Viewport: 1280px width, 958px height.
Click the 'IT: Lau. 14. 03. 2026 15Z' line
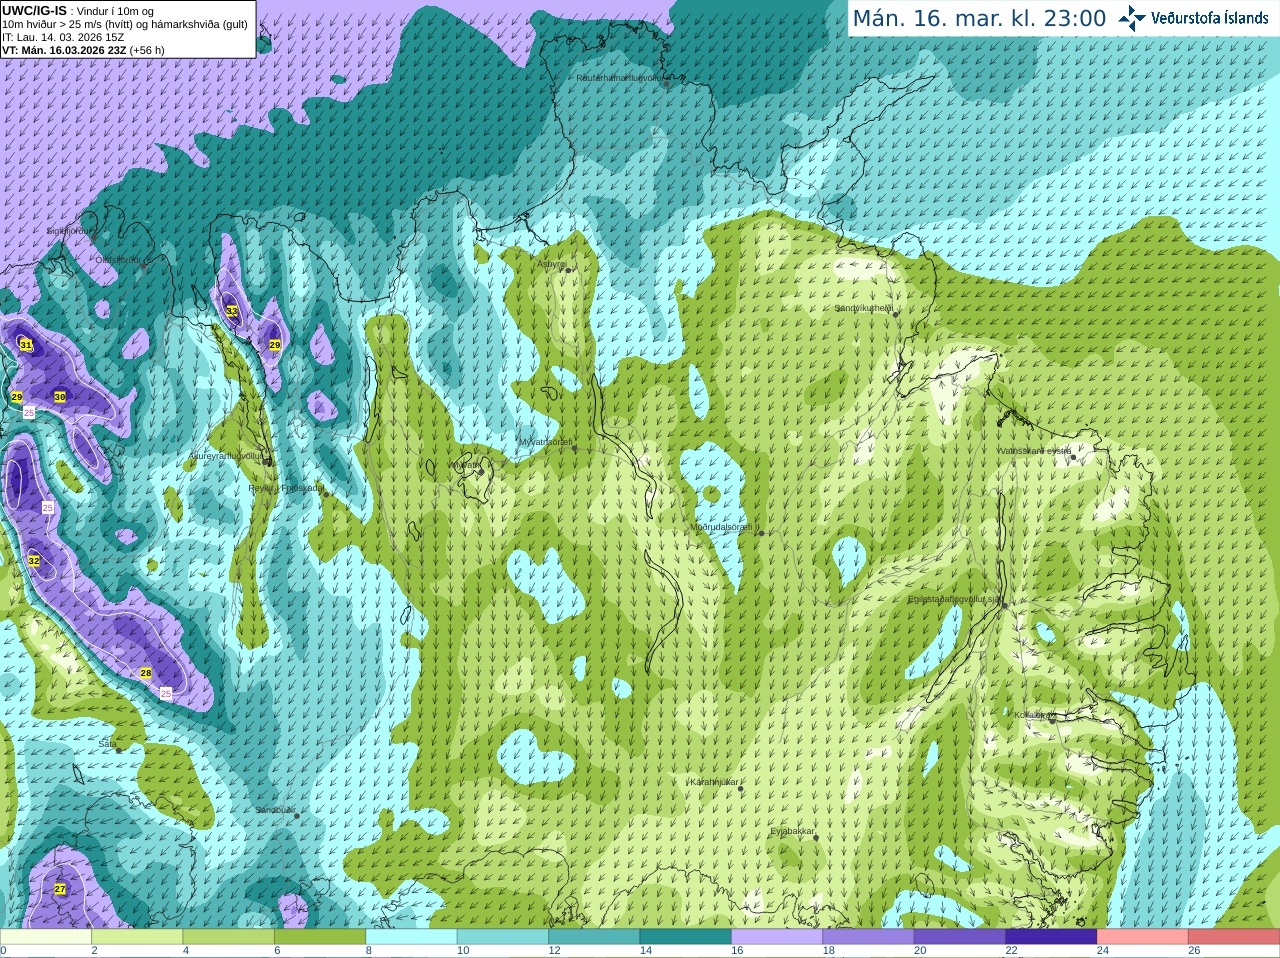(x=63, y=37)
